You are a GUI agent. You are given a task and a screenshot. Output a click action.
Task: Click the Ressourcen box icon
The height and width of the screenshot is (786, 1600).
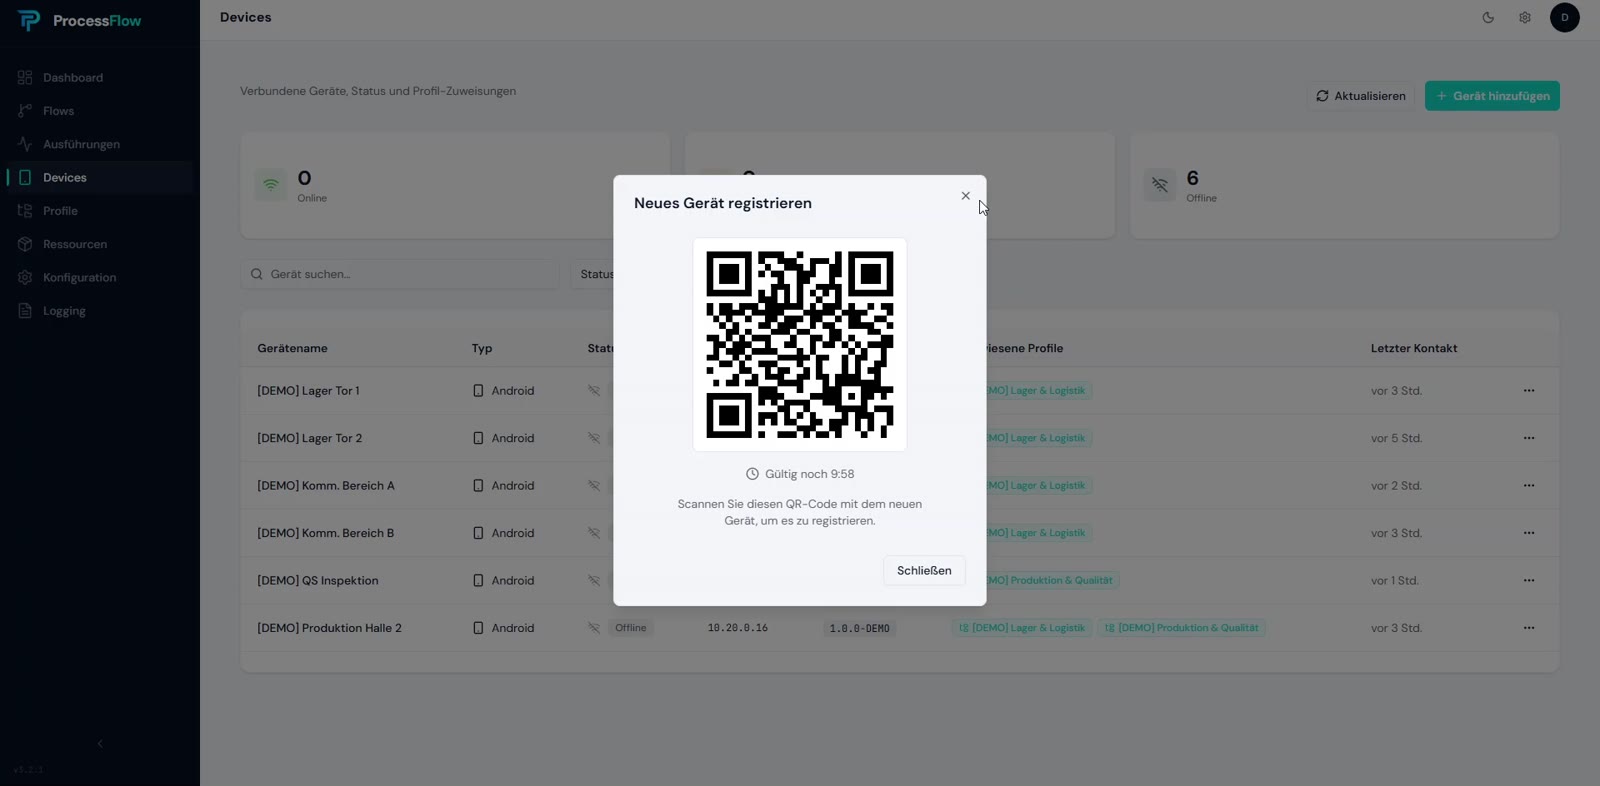coord(25,244)
